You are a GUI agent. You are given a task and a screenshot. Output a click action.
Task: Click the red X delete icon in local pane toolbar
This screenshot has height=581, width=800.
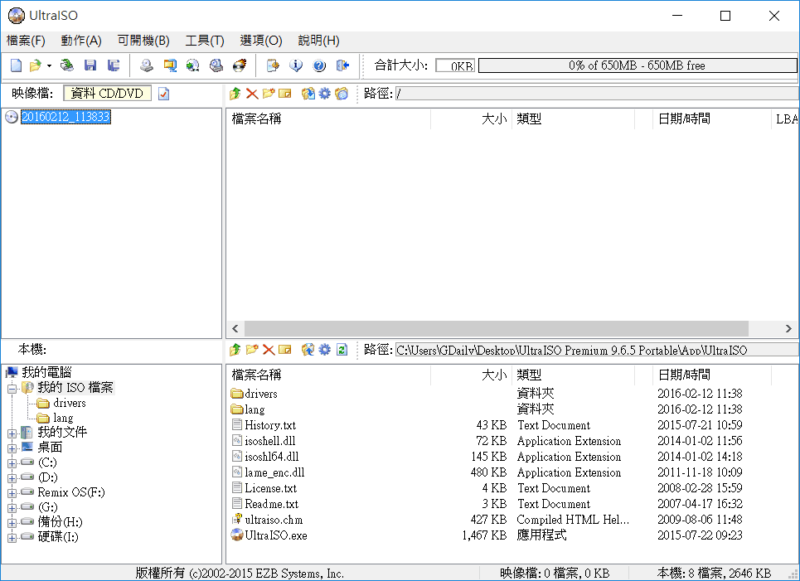[268, 349]
